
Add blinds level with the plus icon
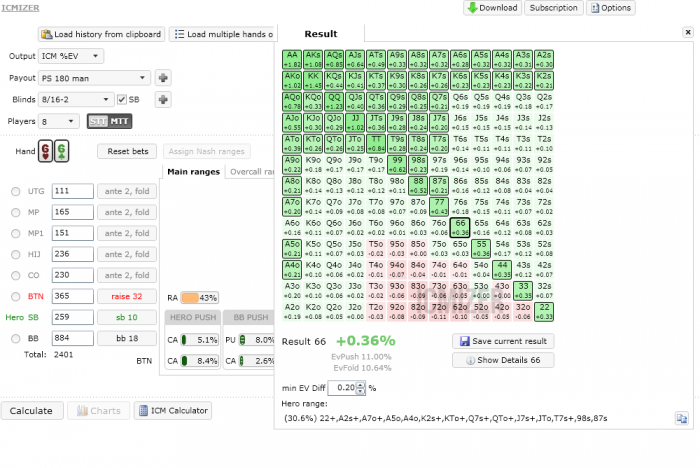coord(163,100)
